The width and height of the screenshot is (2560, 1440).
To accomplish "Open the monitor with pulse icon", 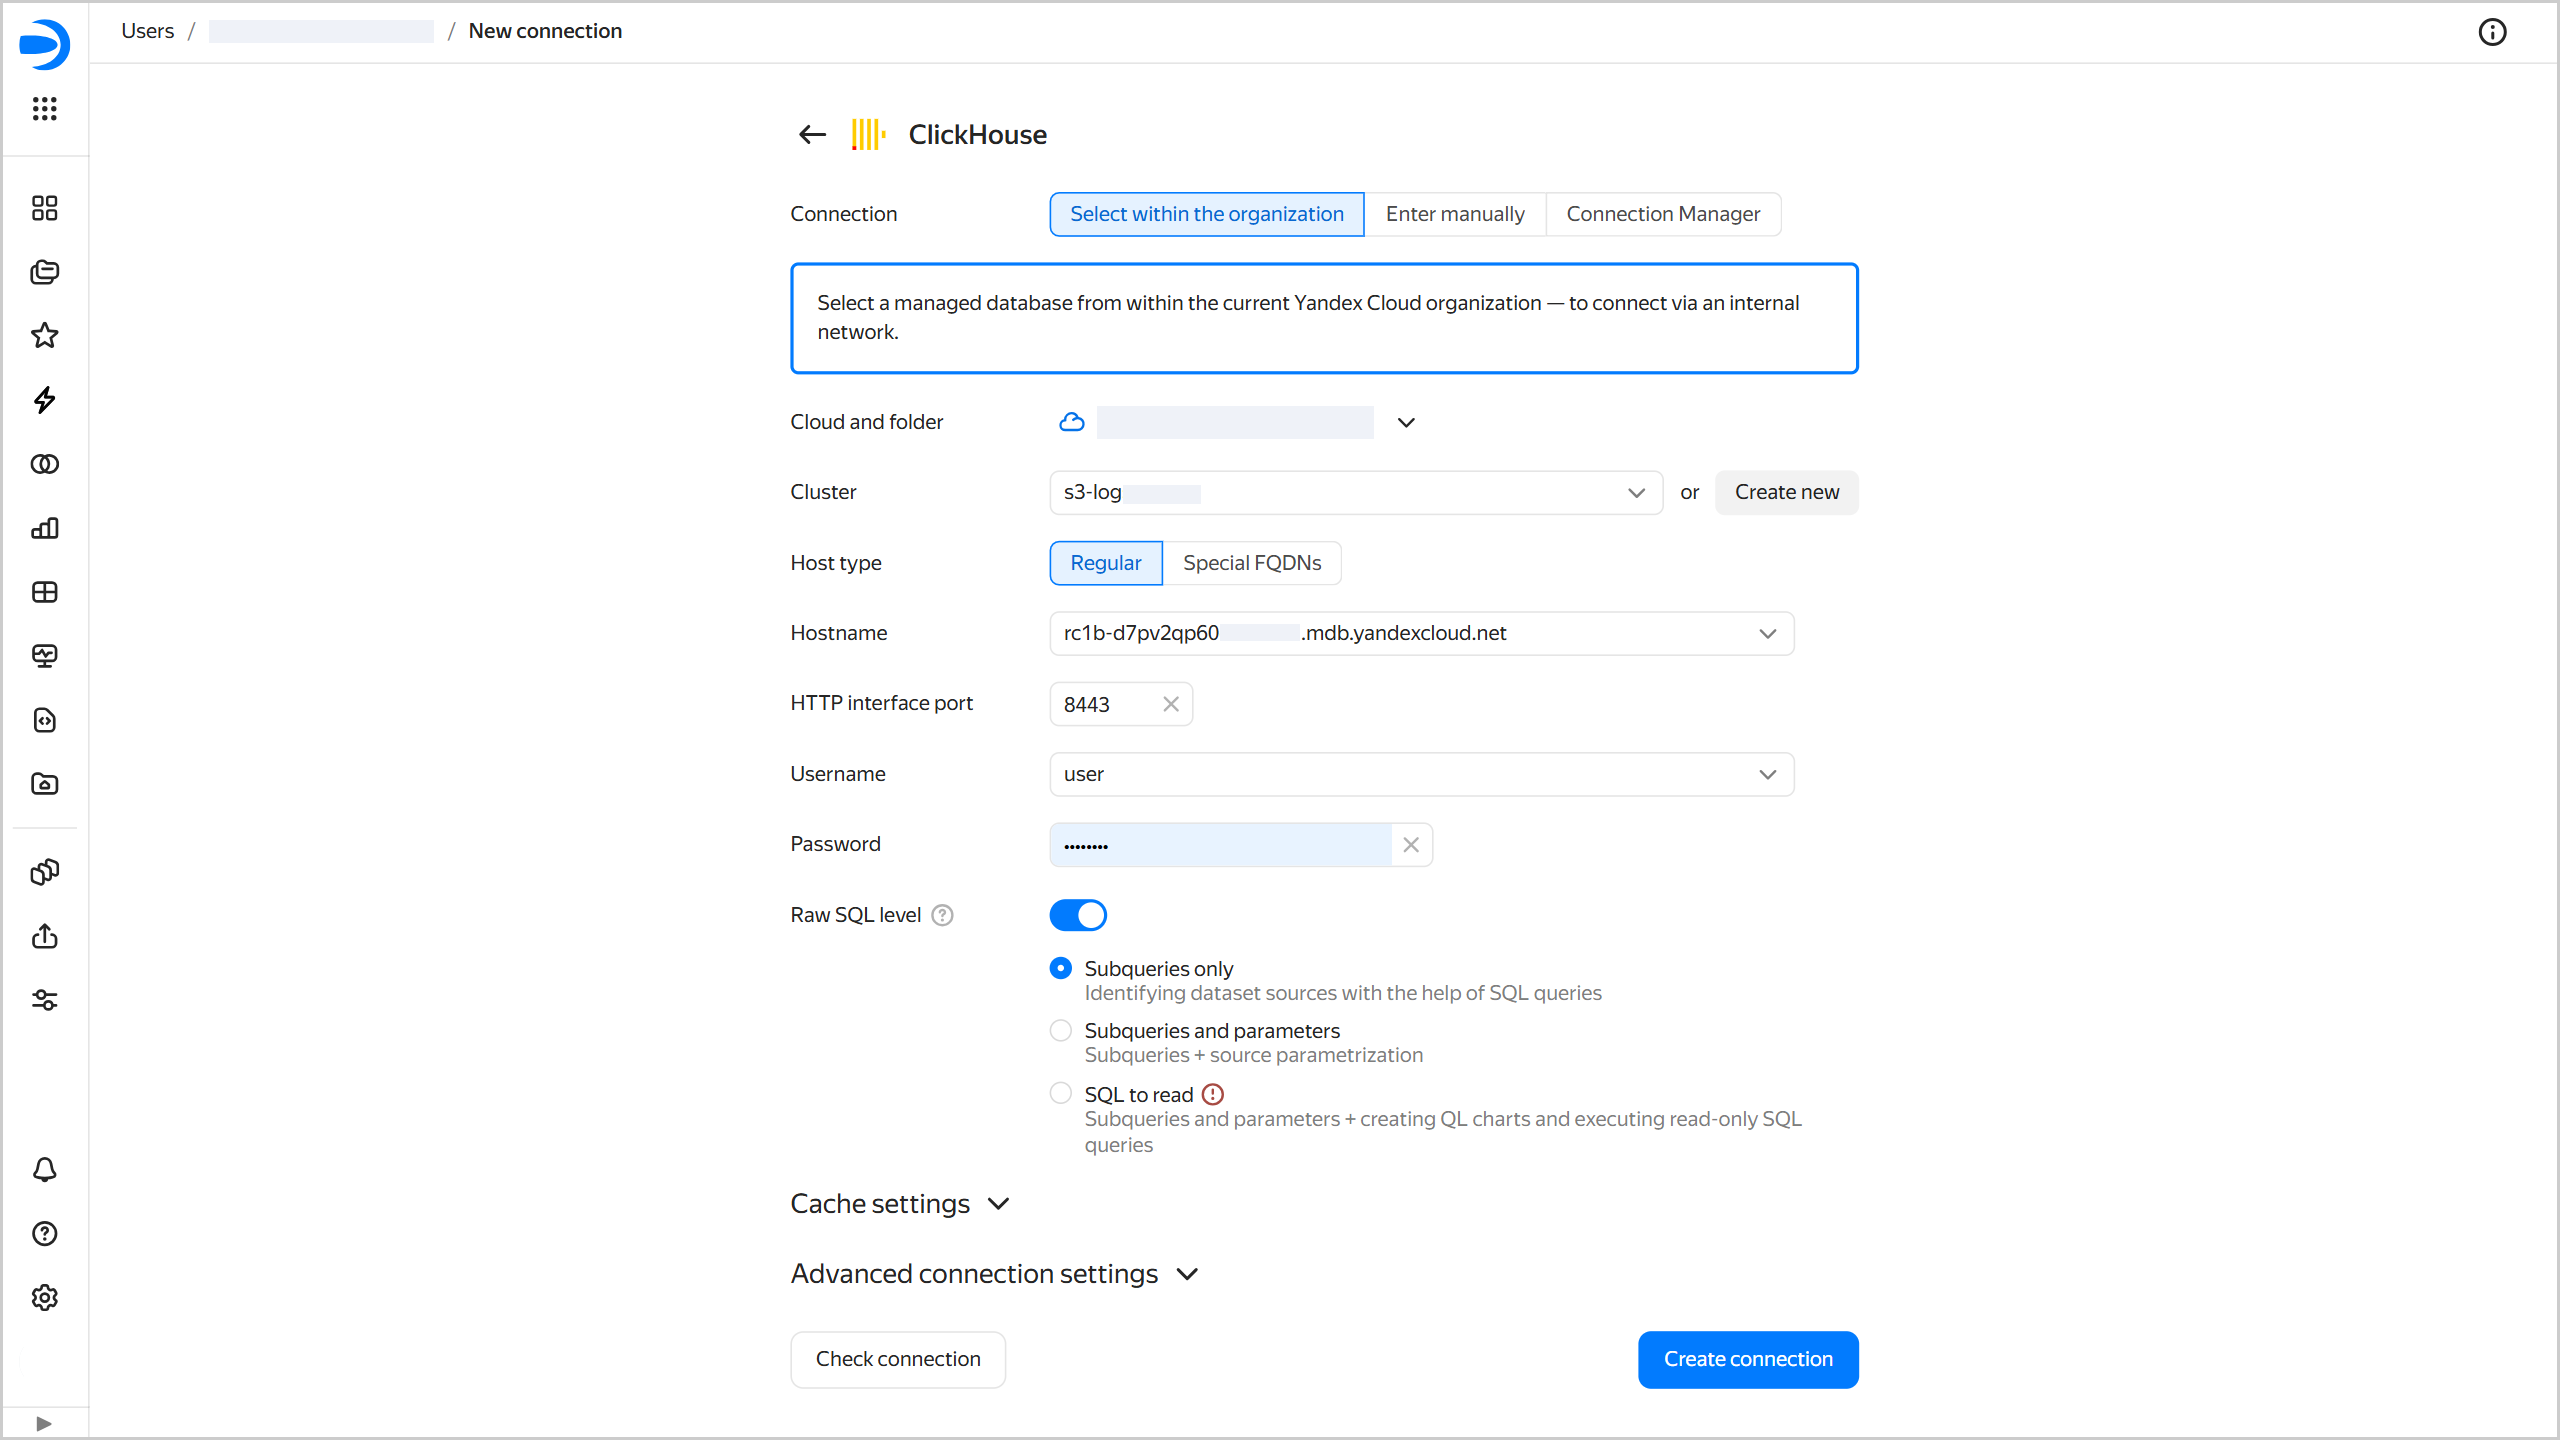I will pos(45,656).
